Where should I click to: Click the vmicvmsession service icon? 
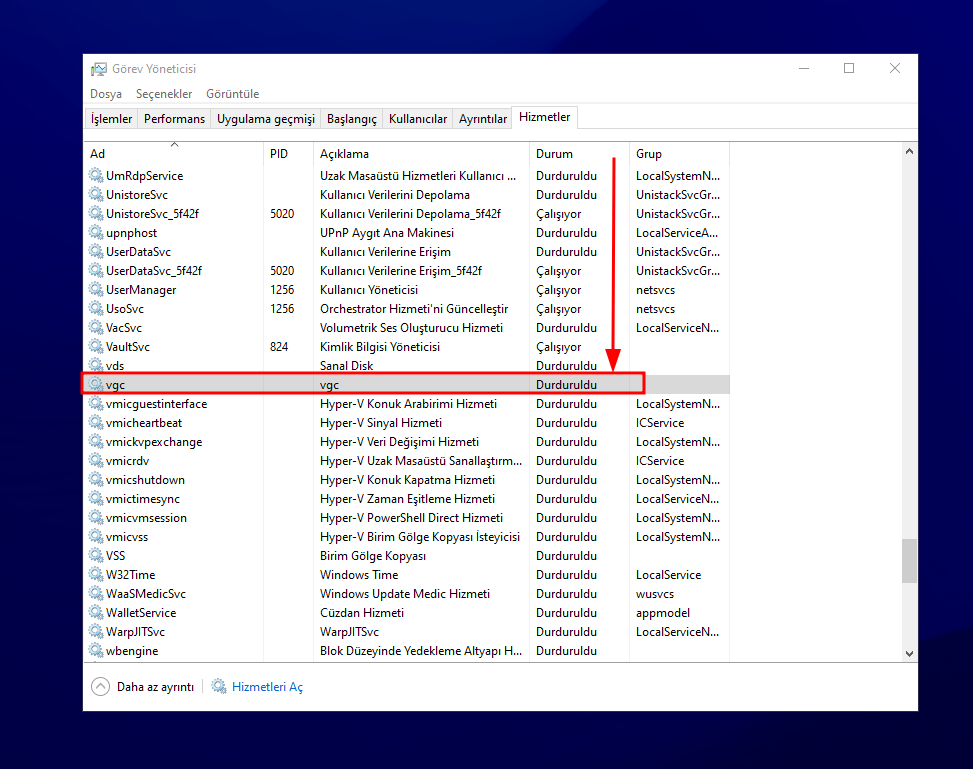[96, 517]
